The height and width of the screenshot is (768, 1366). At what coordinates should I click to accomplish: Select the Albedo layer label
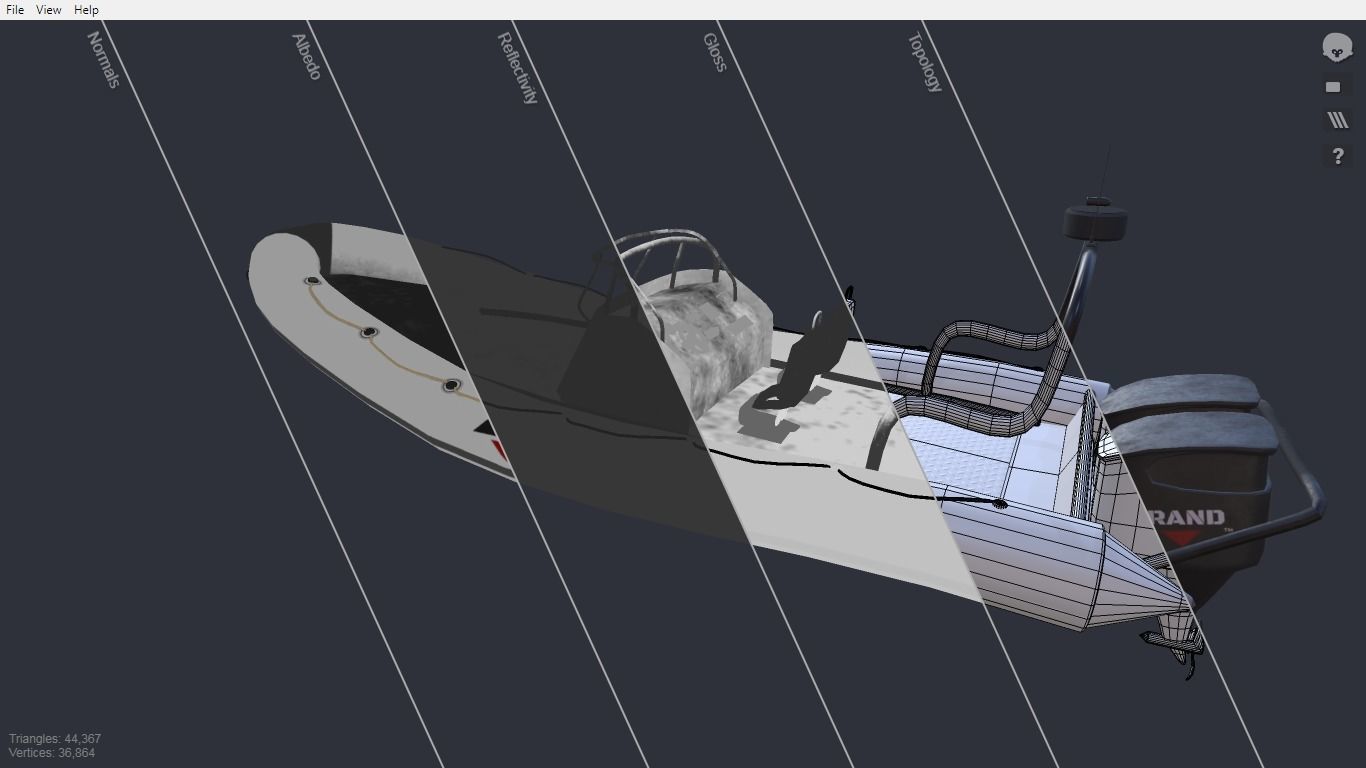(x=306, y=57)
